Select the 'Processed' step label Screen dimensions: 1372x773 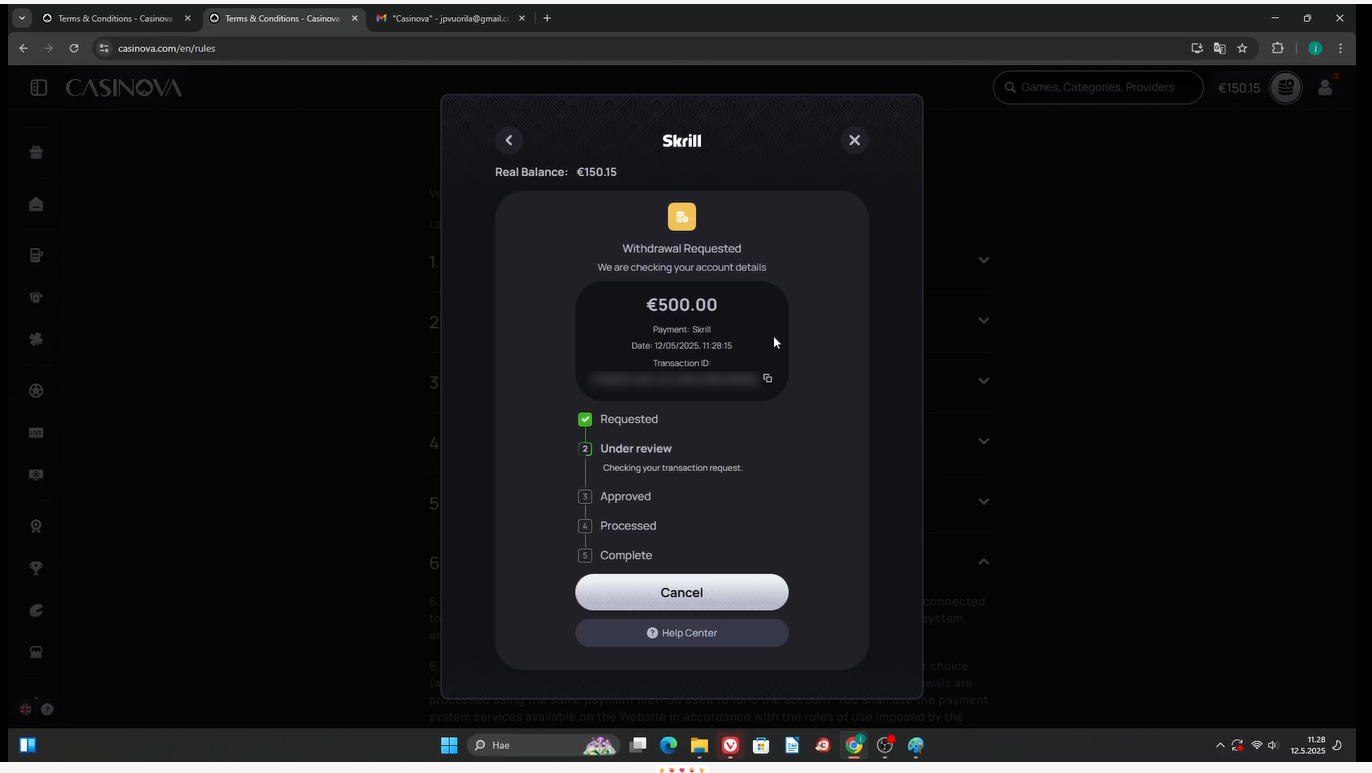click(628, 525)
